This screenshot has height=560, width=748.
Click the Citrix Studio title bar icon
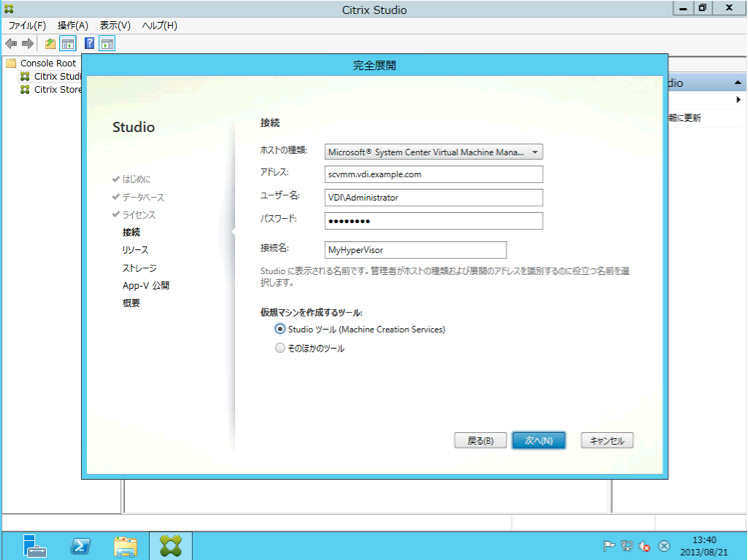[9, 9]
